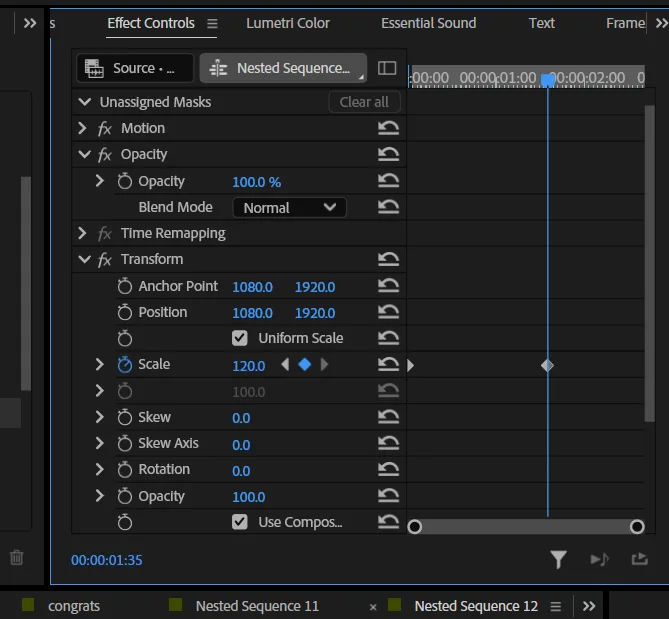Viewport: 669px width, 619px height.
Task: Reset the Transform Opacity 100.0 parameter
Action: (388, 496)
